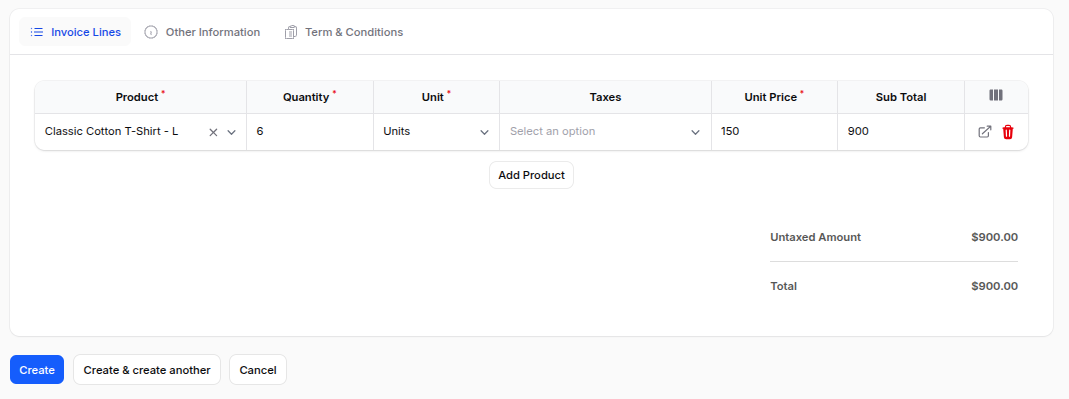Switch to the Other Information tab

(202, 32)
